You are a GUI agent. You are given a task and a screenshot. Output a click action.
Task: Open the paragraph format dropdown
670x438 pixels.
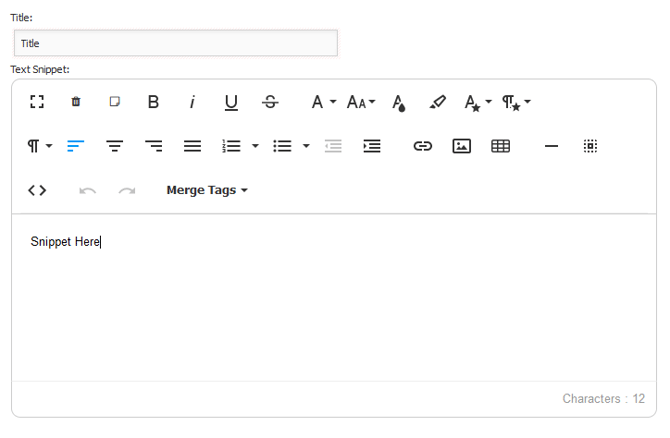pos(40,146)
